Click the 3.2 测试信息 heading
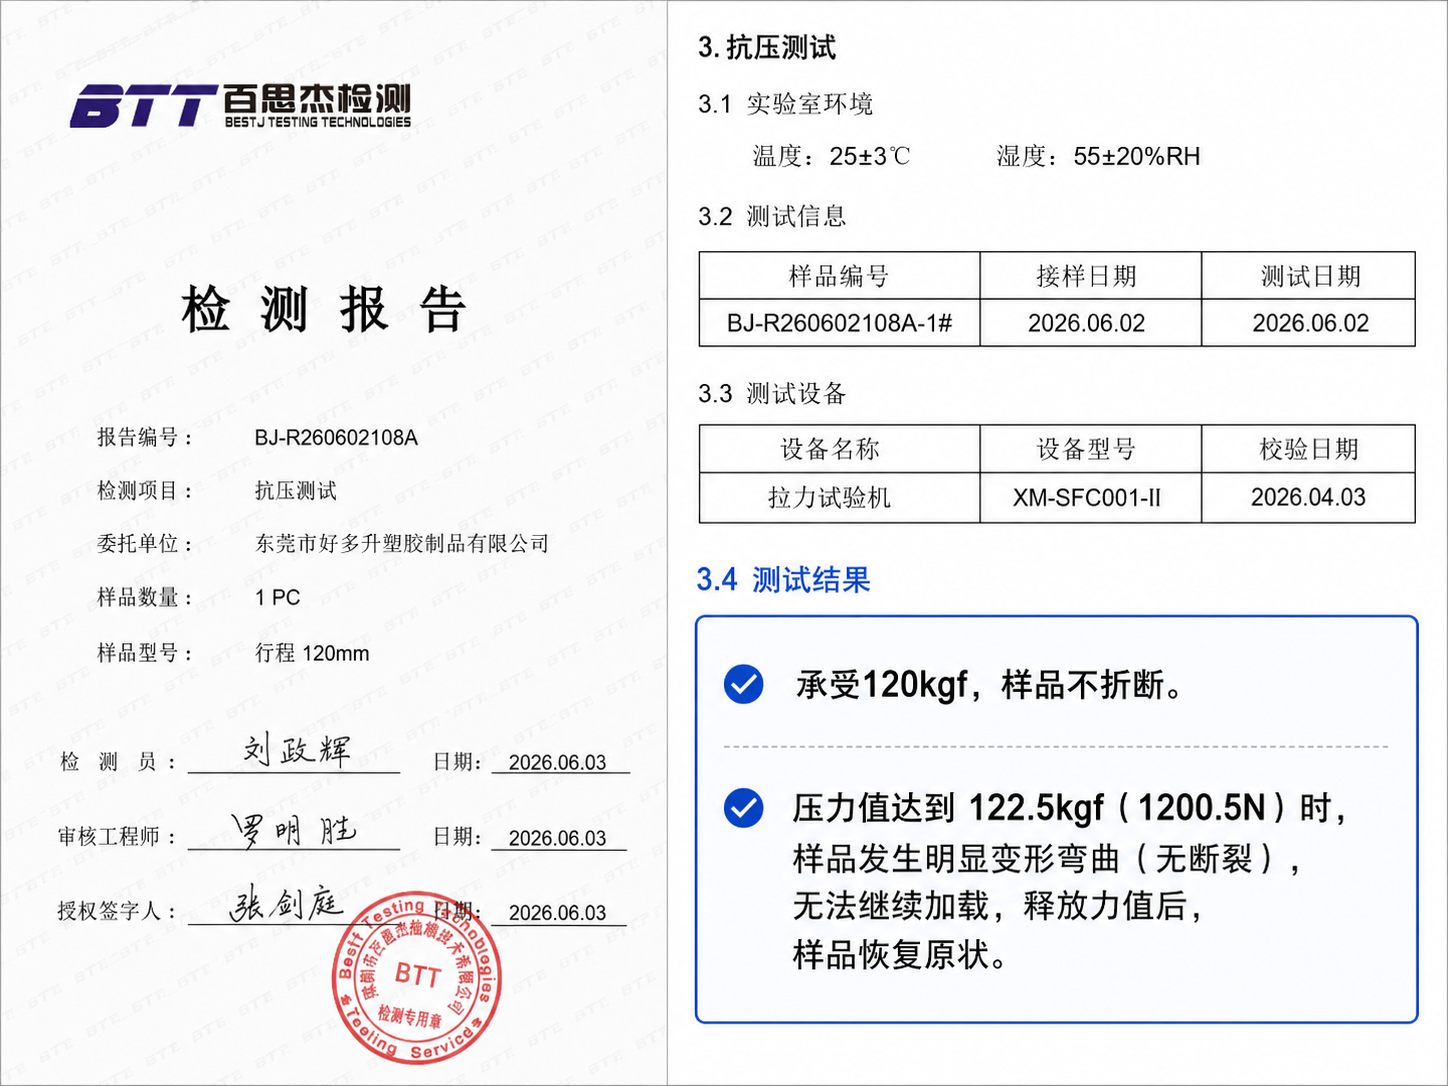Image resolution: width=1448 pixels, height=1086 pixels. click(772, 216)
